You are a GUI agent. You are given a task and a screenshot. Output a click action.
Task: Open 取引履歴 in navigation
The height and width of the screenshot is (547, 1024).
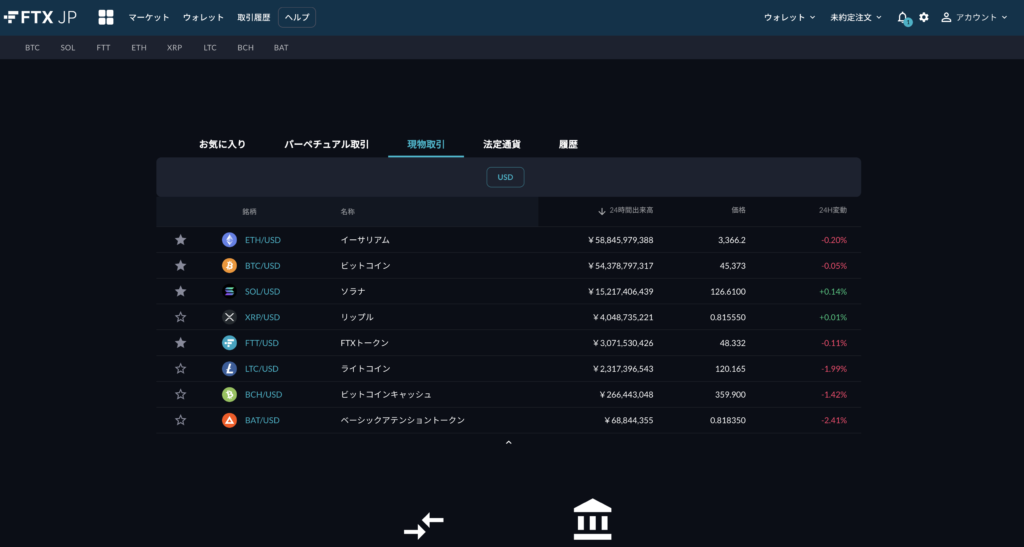(253, 18)
